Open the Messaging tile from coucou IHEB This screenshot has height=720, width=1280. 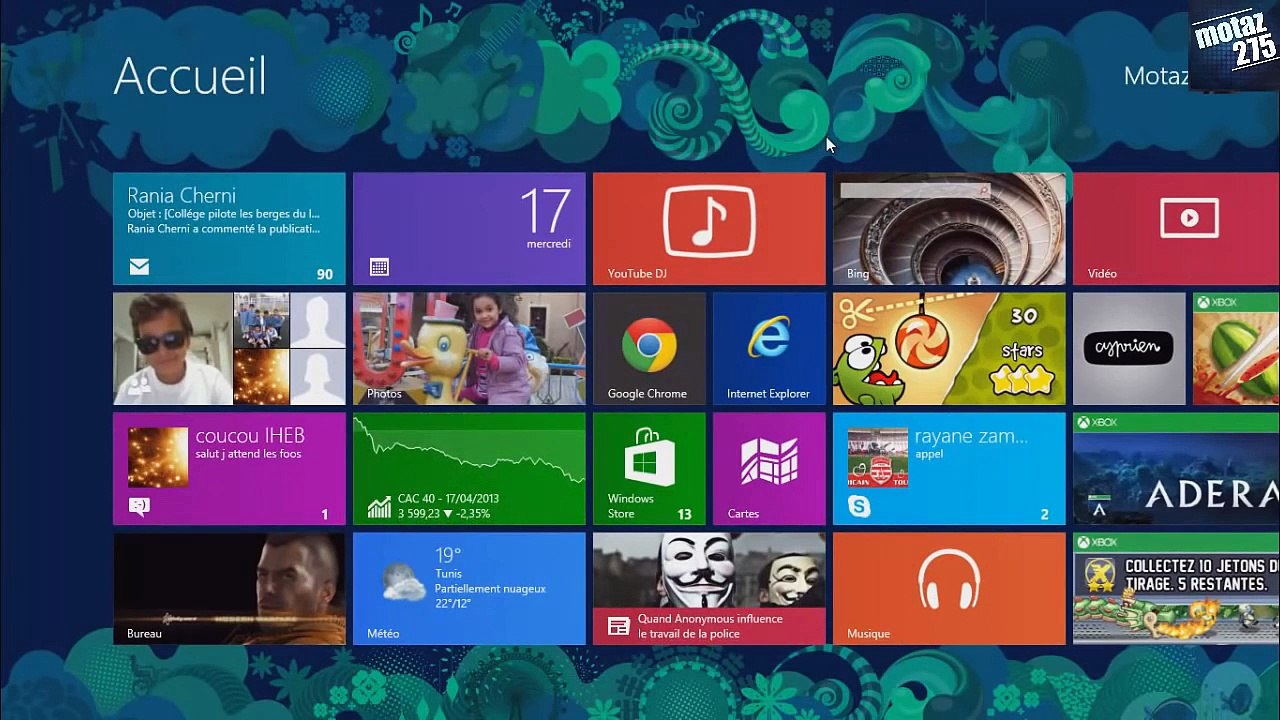click(229, 469)
